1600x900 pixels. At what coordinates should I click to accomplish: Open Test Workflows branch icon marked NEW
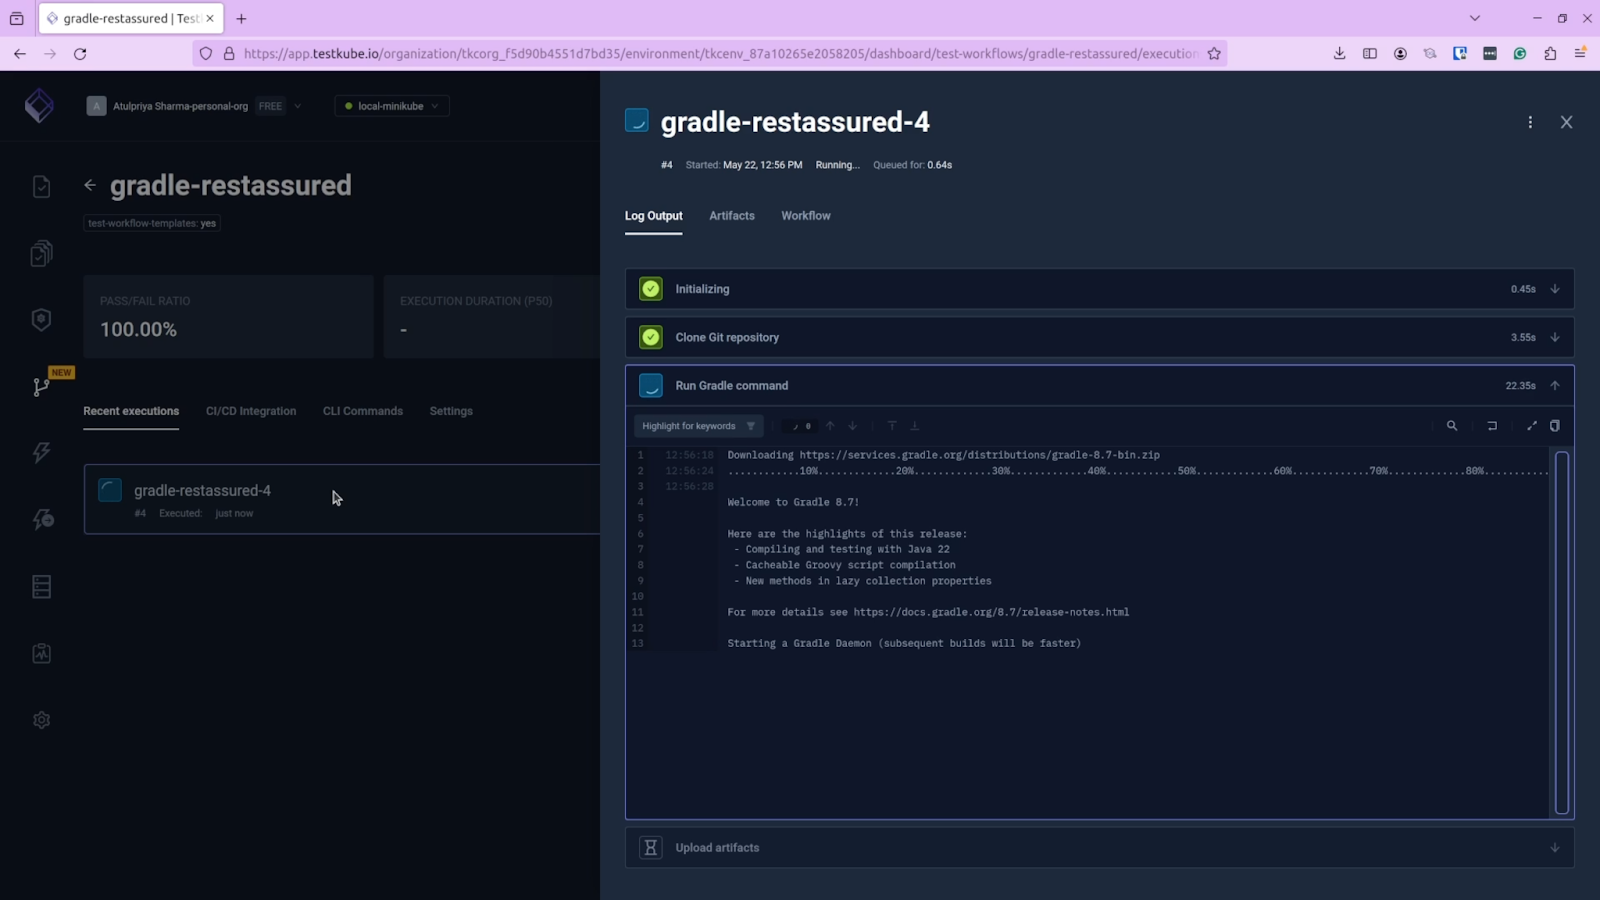point(41,387)
